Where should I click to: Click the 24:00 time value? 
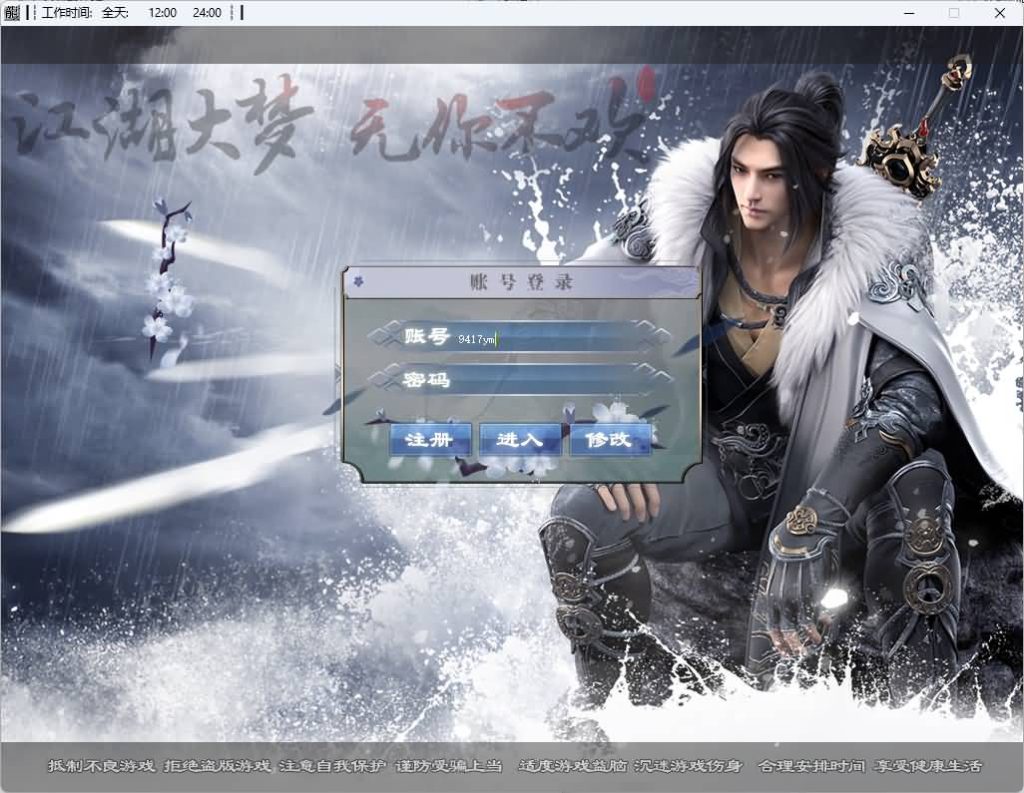coord(207,12)
